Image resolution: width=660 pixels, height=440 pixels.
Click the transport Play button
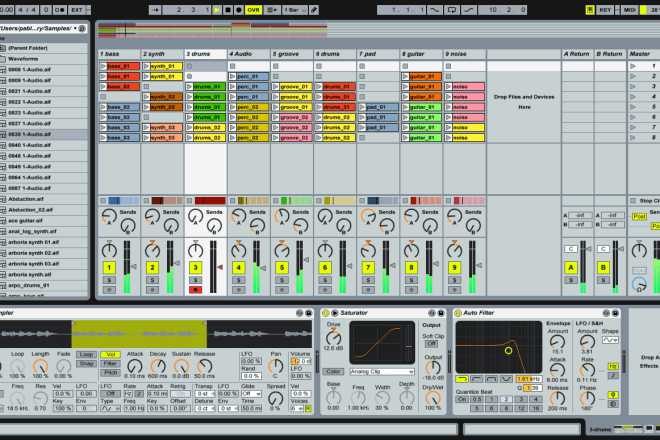click(217, 10)
